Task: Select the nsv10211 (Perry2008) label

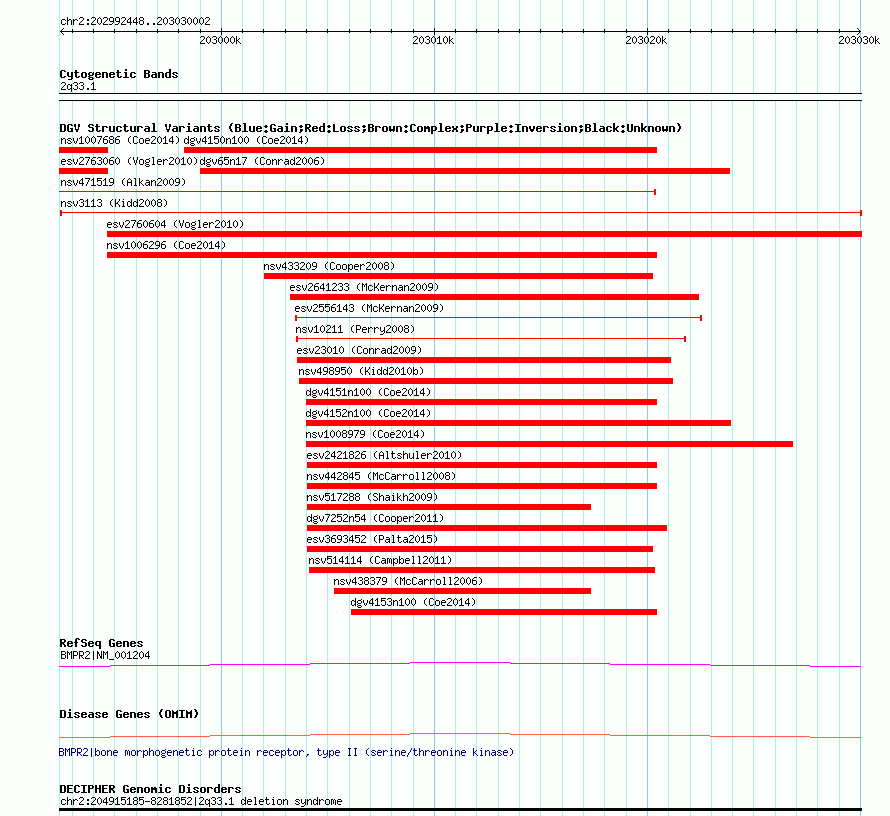Action: coord(355,329)
